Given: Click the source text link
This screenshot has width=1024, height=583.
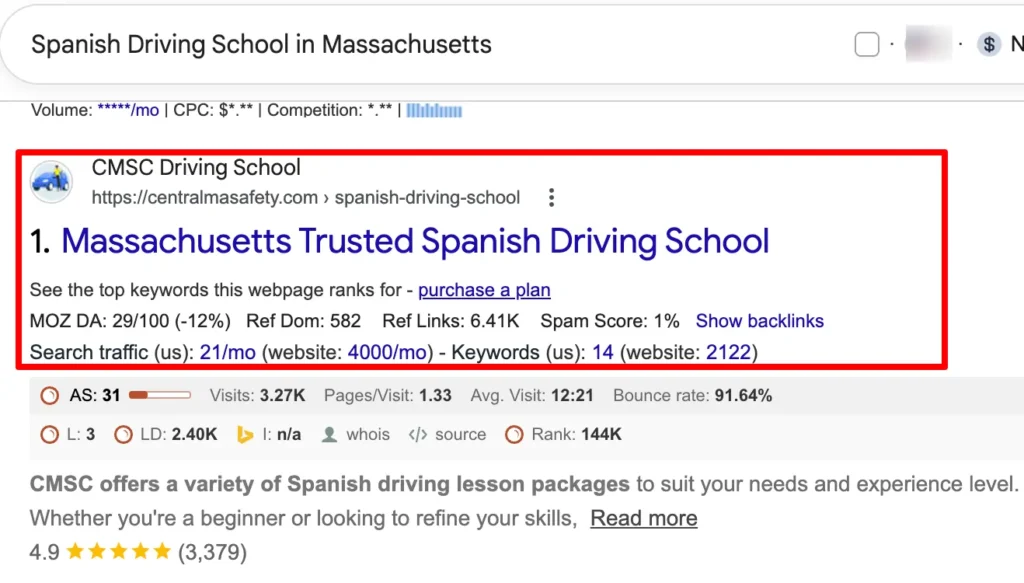Looking at the screenshot, I should pyautogui.click(x=460, y=435).
